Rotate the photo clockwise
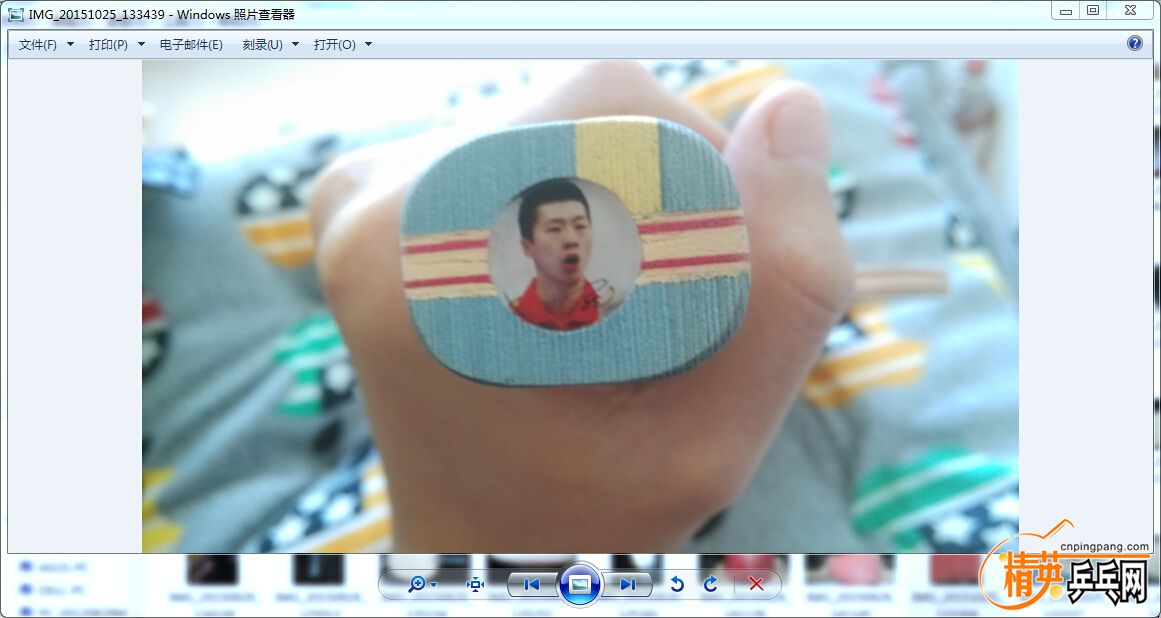This screenshot has height=618, width=1161. pos(711,585)
